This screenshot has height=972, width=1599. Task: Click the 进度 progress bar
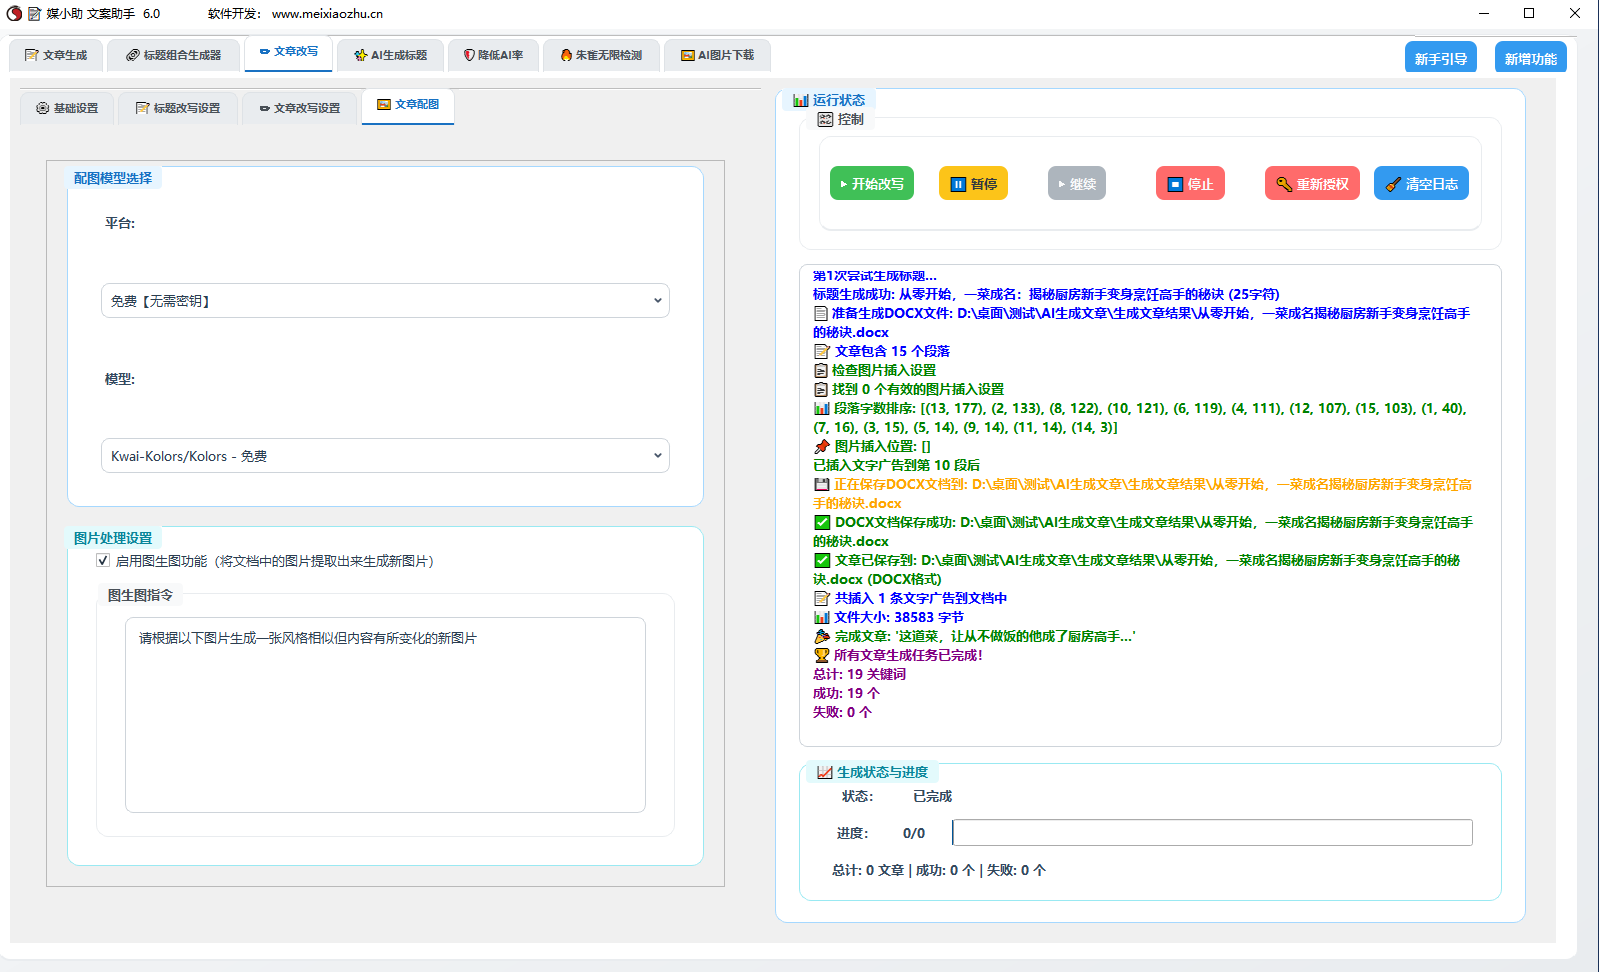click(1212, 833)
